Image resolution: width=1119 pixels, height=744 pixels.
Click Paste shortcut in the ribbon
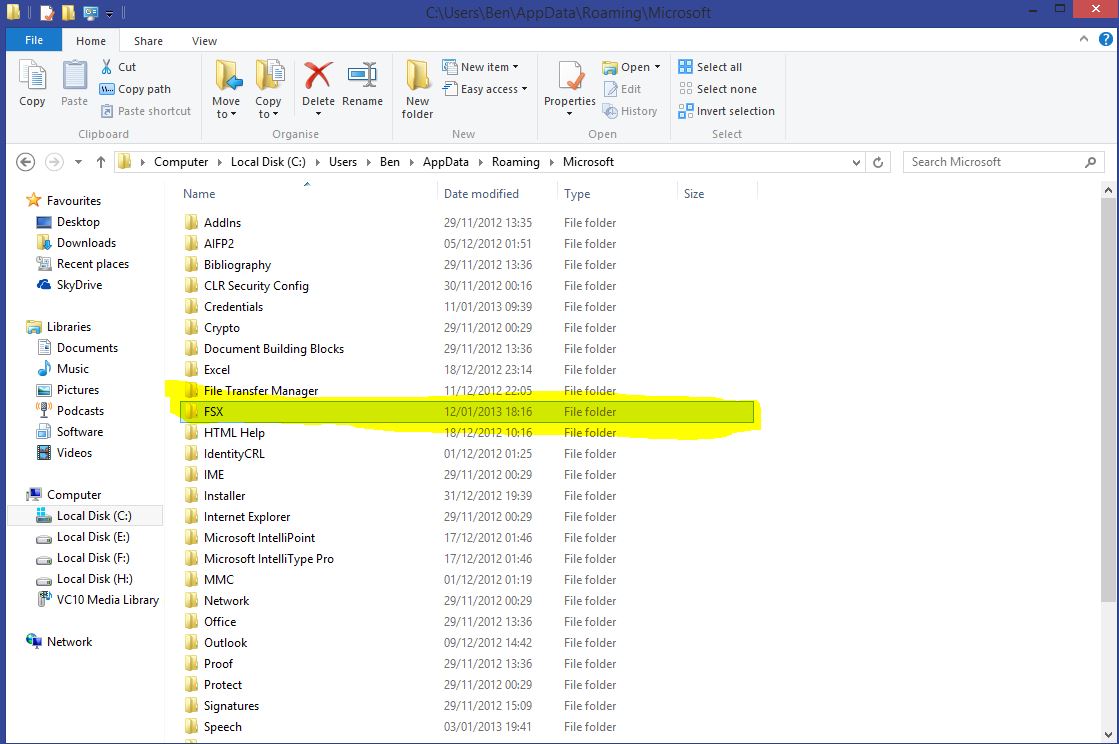click(x=146, y=111)
